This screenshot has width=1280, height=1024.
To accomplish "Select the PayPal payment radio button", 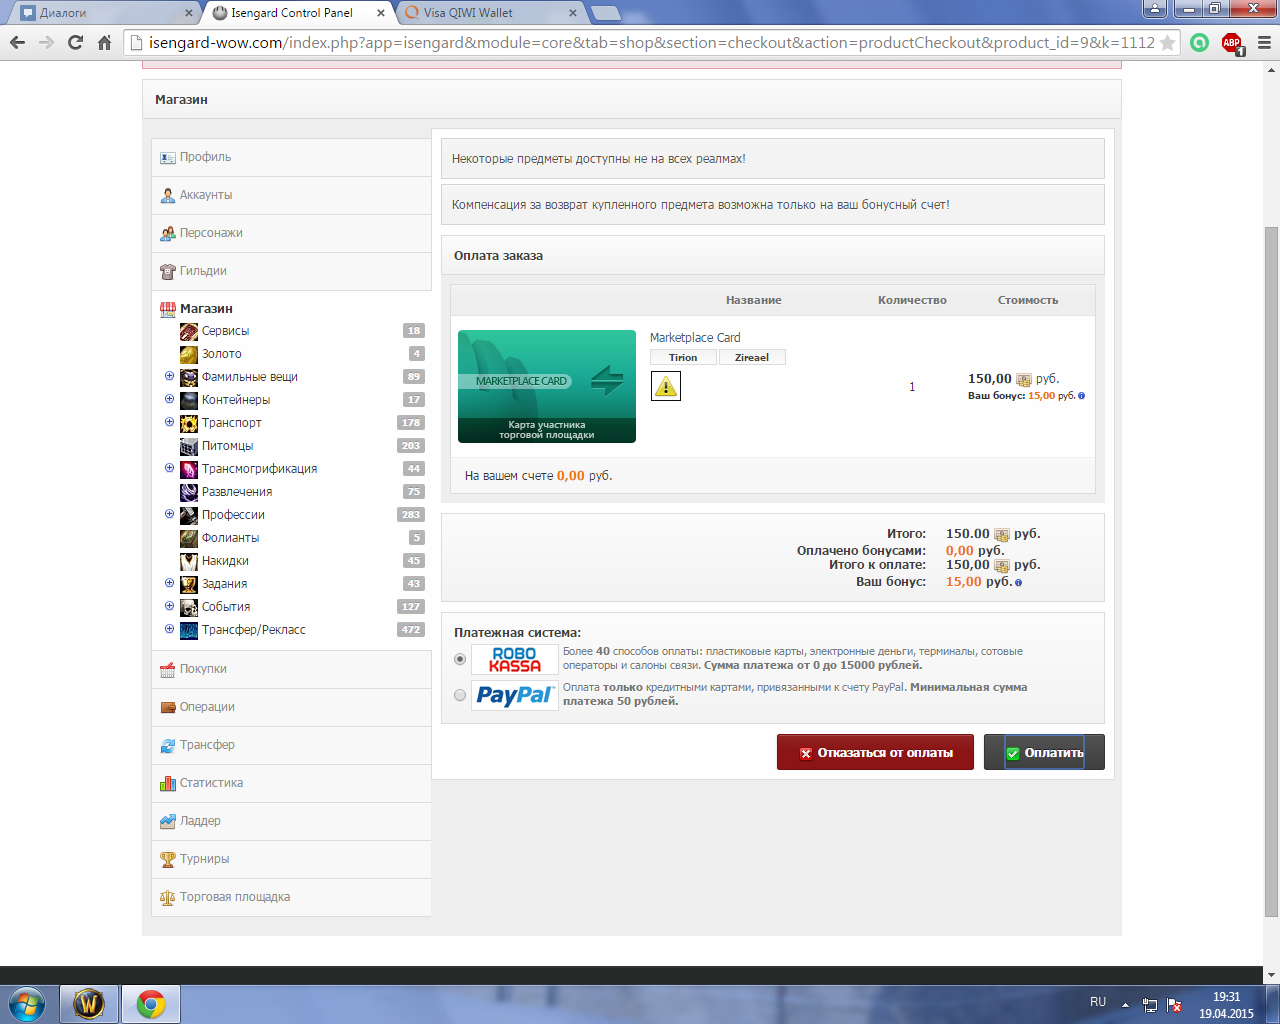I will 460,695.
